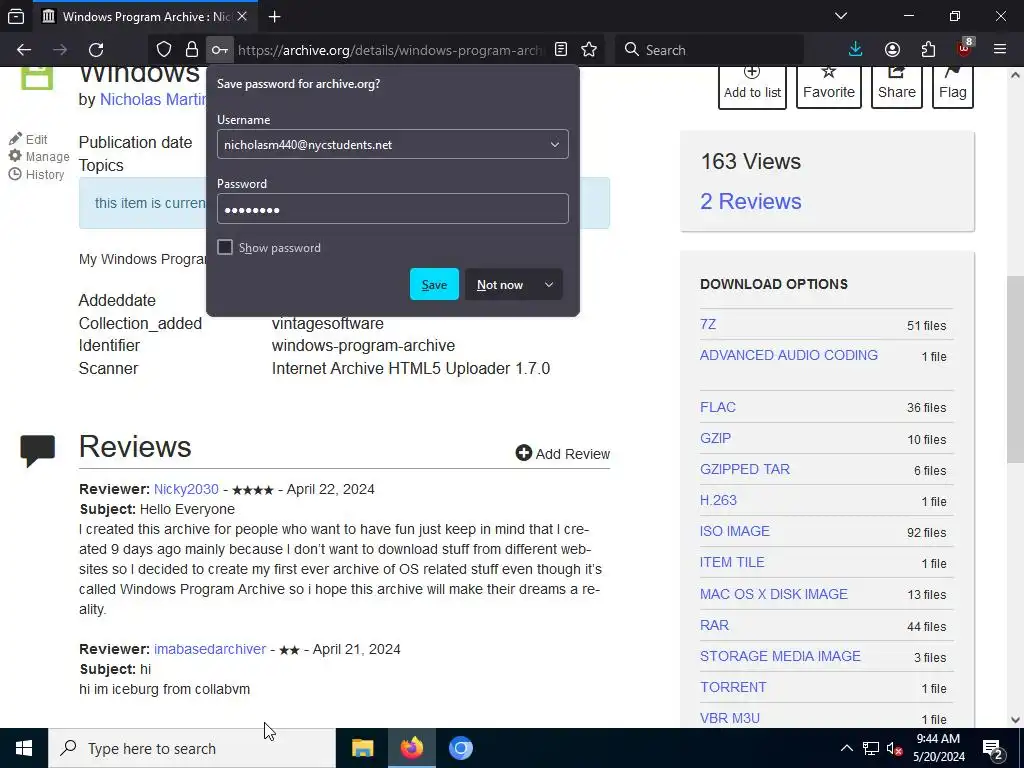The height and width of the screenshot is (768, 1024).
Task: Click the VBR M3U download option
Action: pos(729,718)
